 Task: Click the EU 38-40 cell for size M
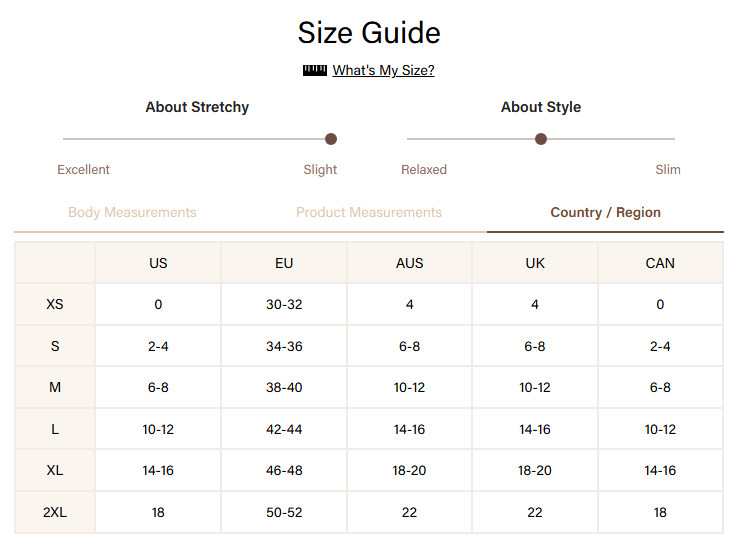[x=284, y=388]
